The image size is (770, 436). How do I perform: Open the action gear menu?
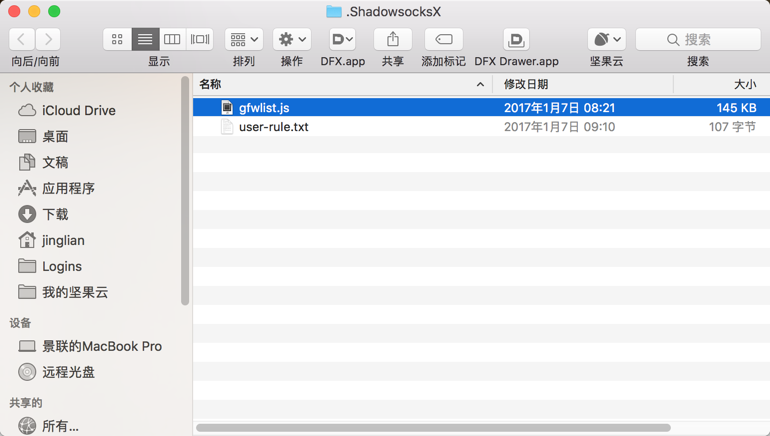[x=292, y=39]
